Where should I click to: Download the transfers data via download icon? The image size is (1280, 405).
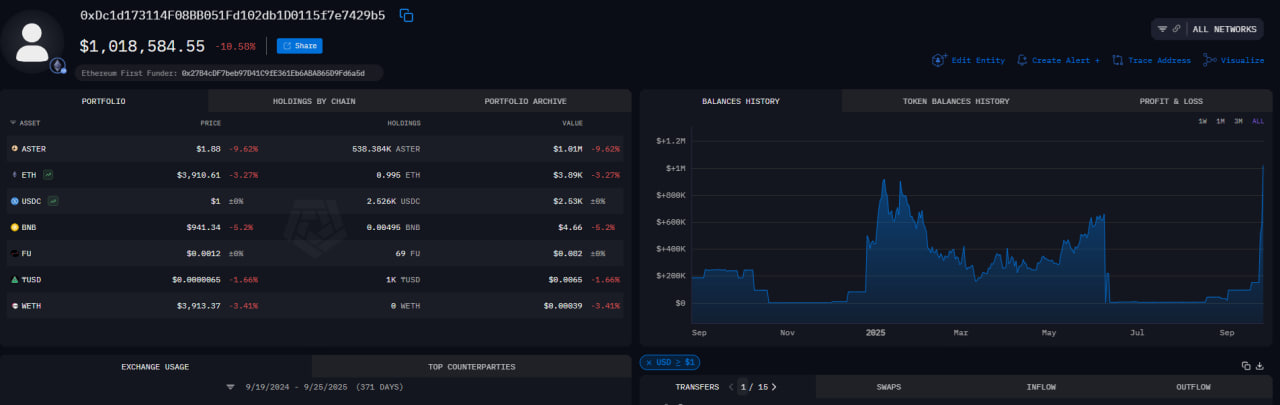pyautogui.click(x=1260, y=366)
